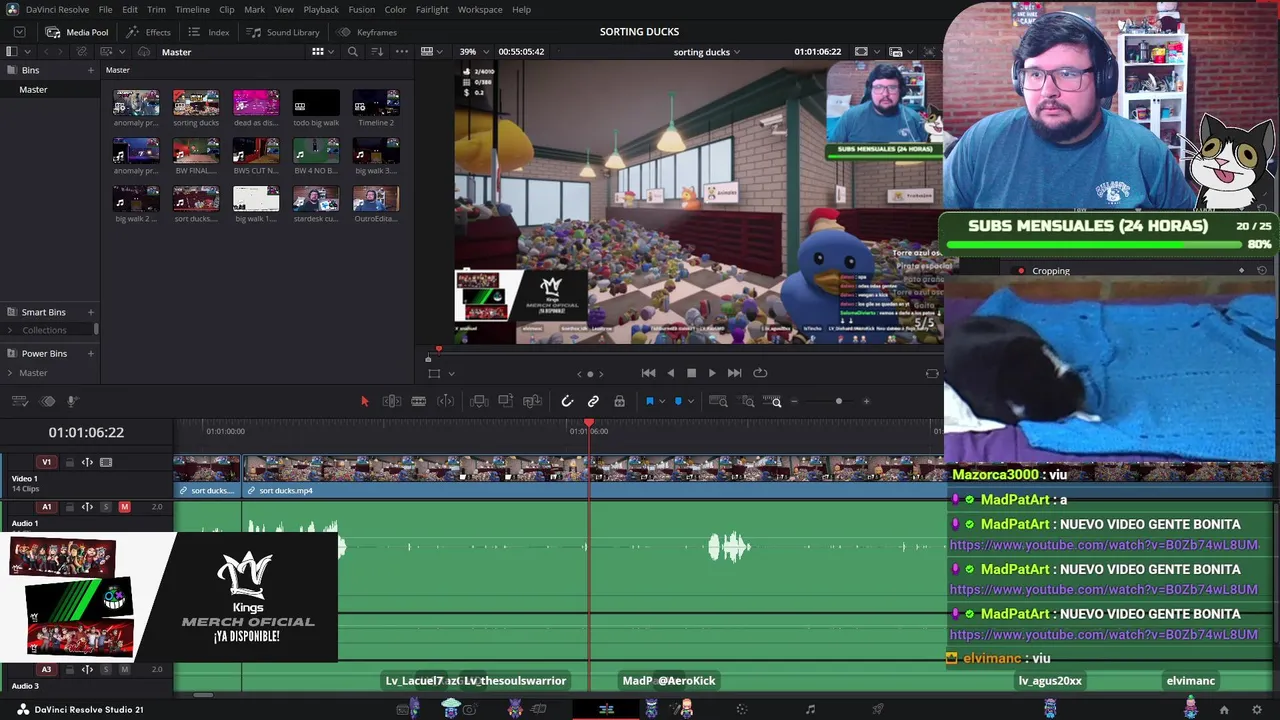The image size is (1280, 720).
Task: Solo the Audio 1 track
Action: (106, 507)
